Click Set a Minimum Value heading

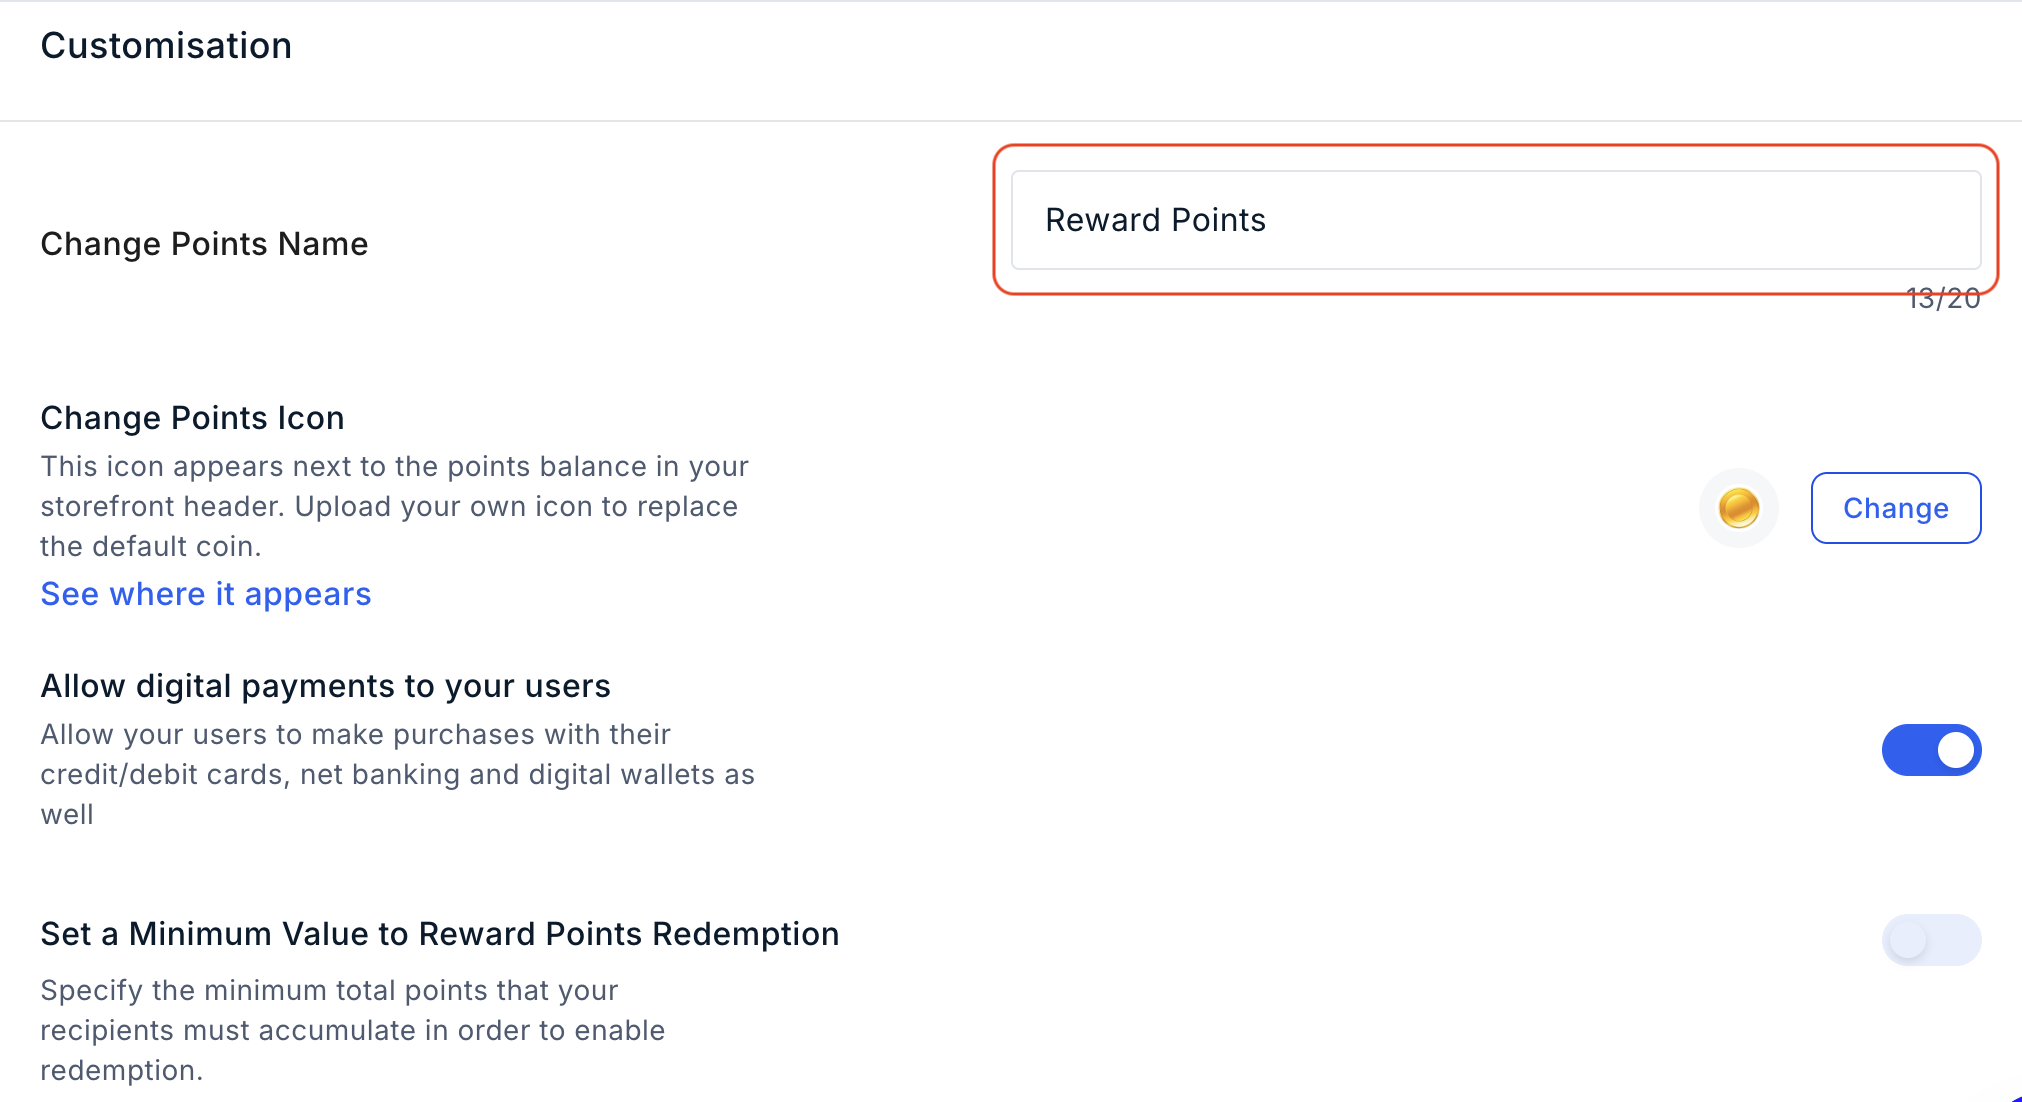point(440,934)
